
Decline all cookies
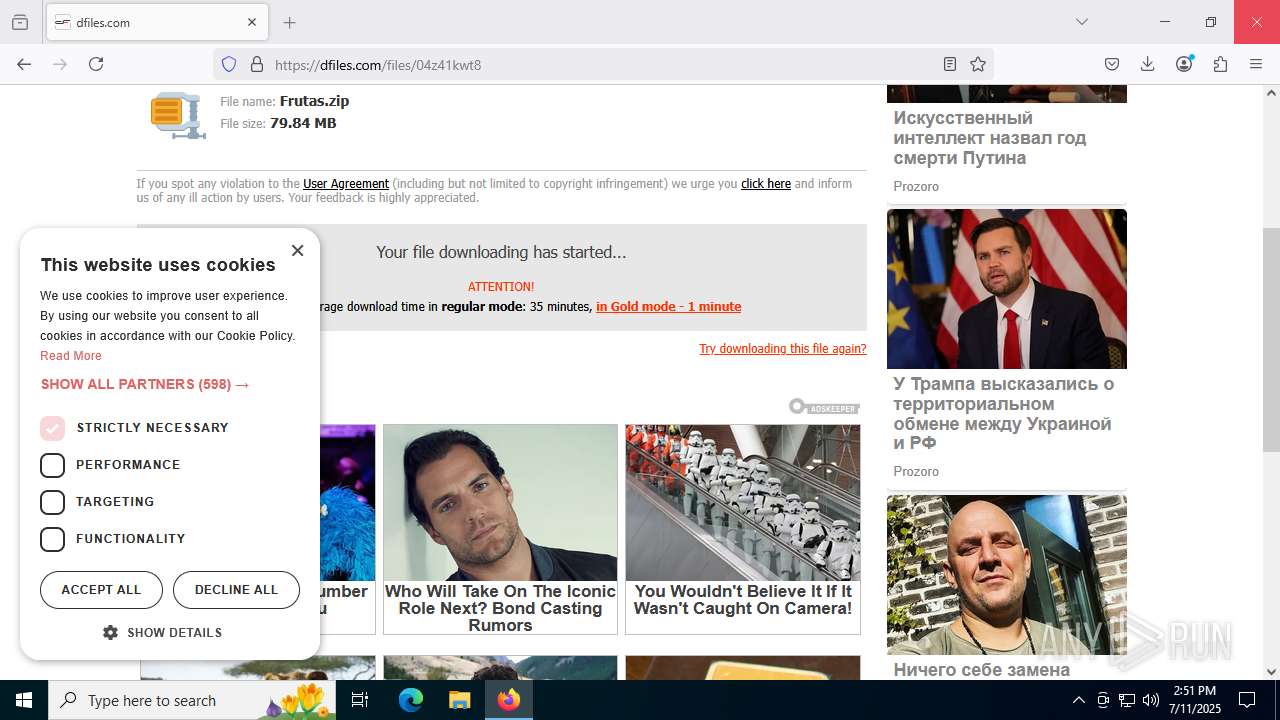236,590
